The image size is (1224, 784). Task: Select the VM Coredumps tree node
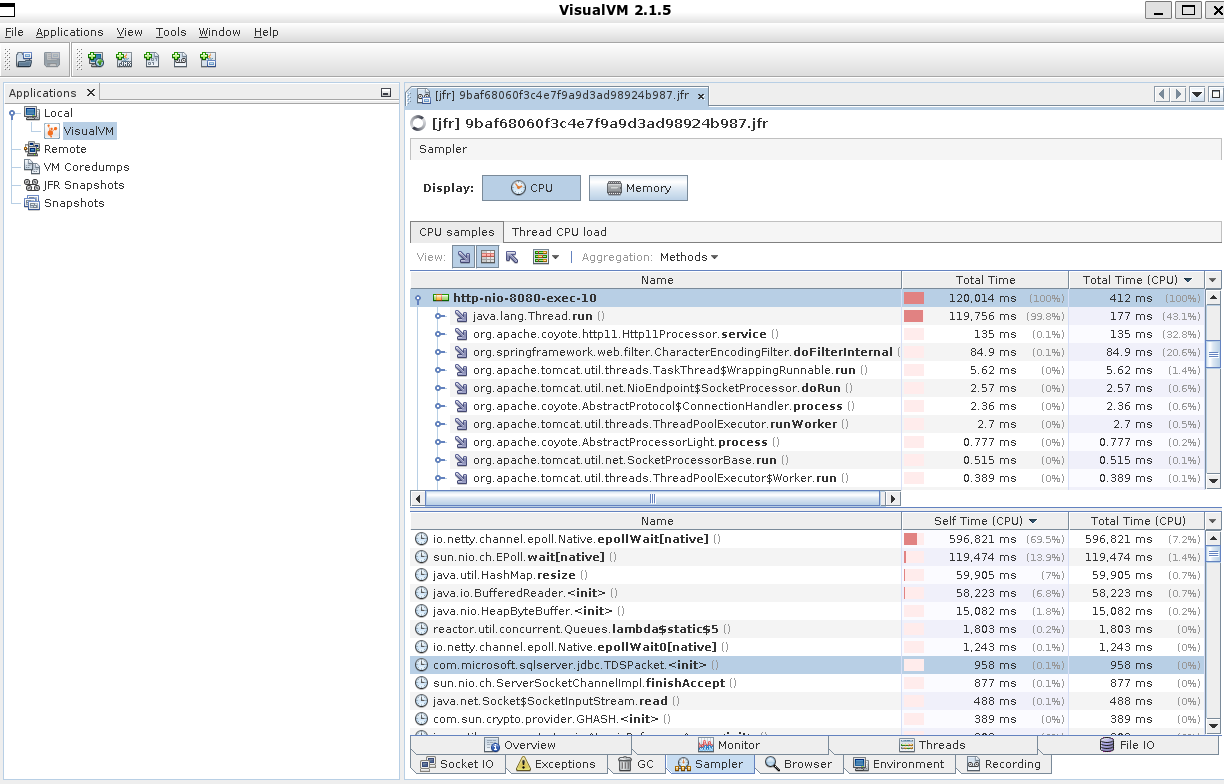click(x=86, y=167)
